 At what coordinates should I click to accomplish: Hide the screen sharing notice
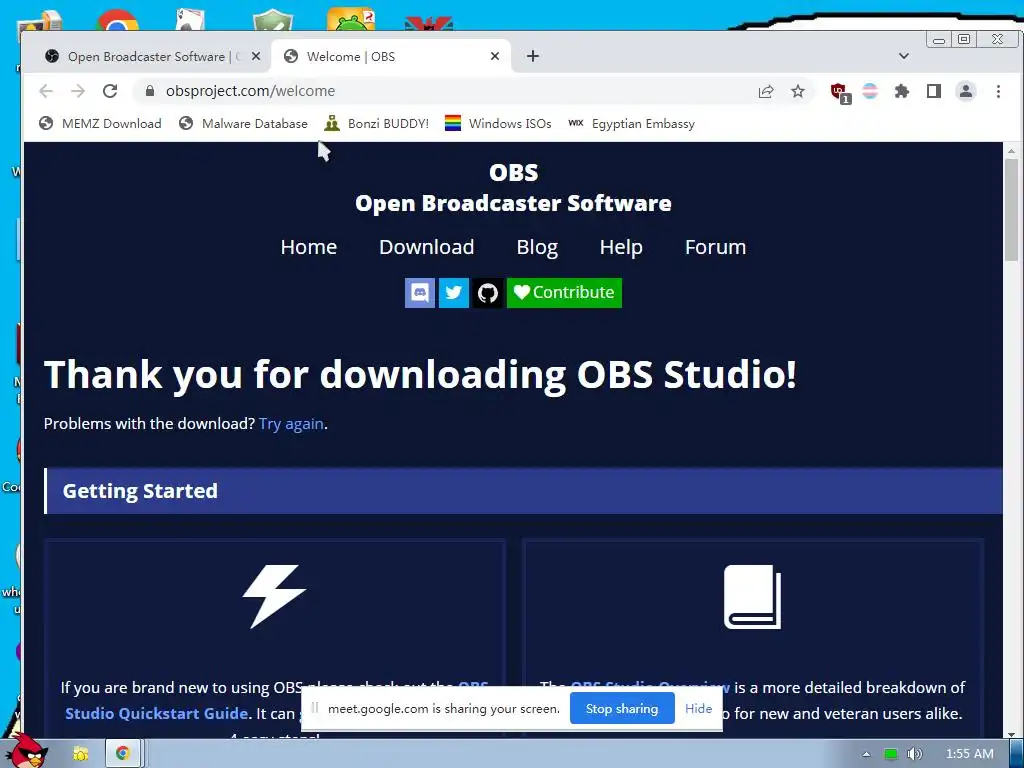tap(698, 709)
